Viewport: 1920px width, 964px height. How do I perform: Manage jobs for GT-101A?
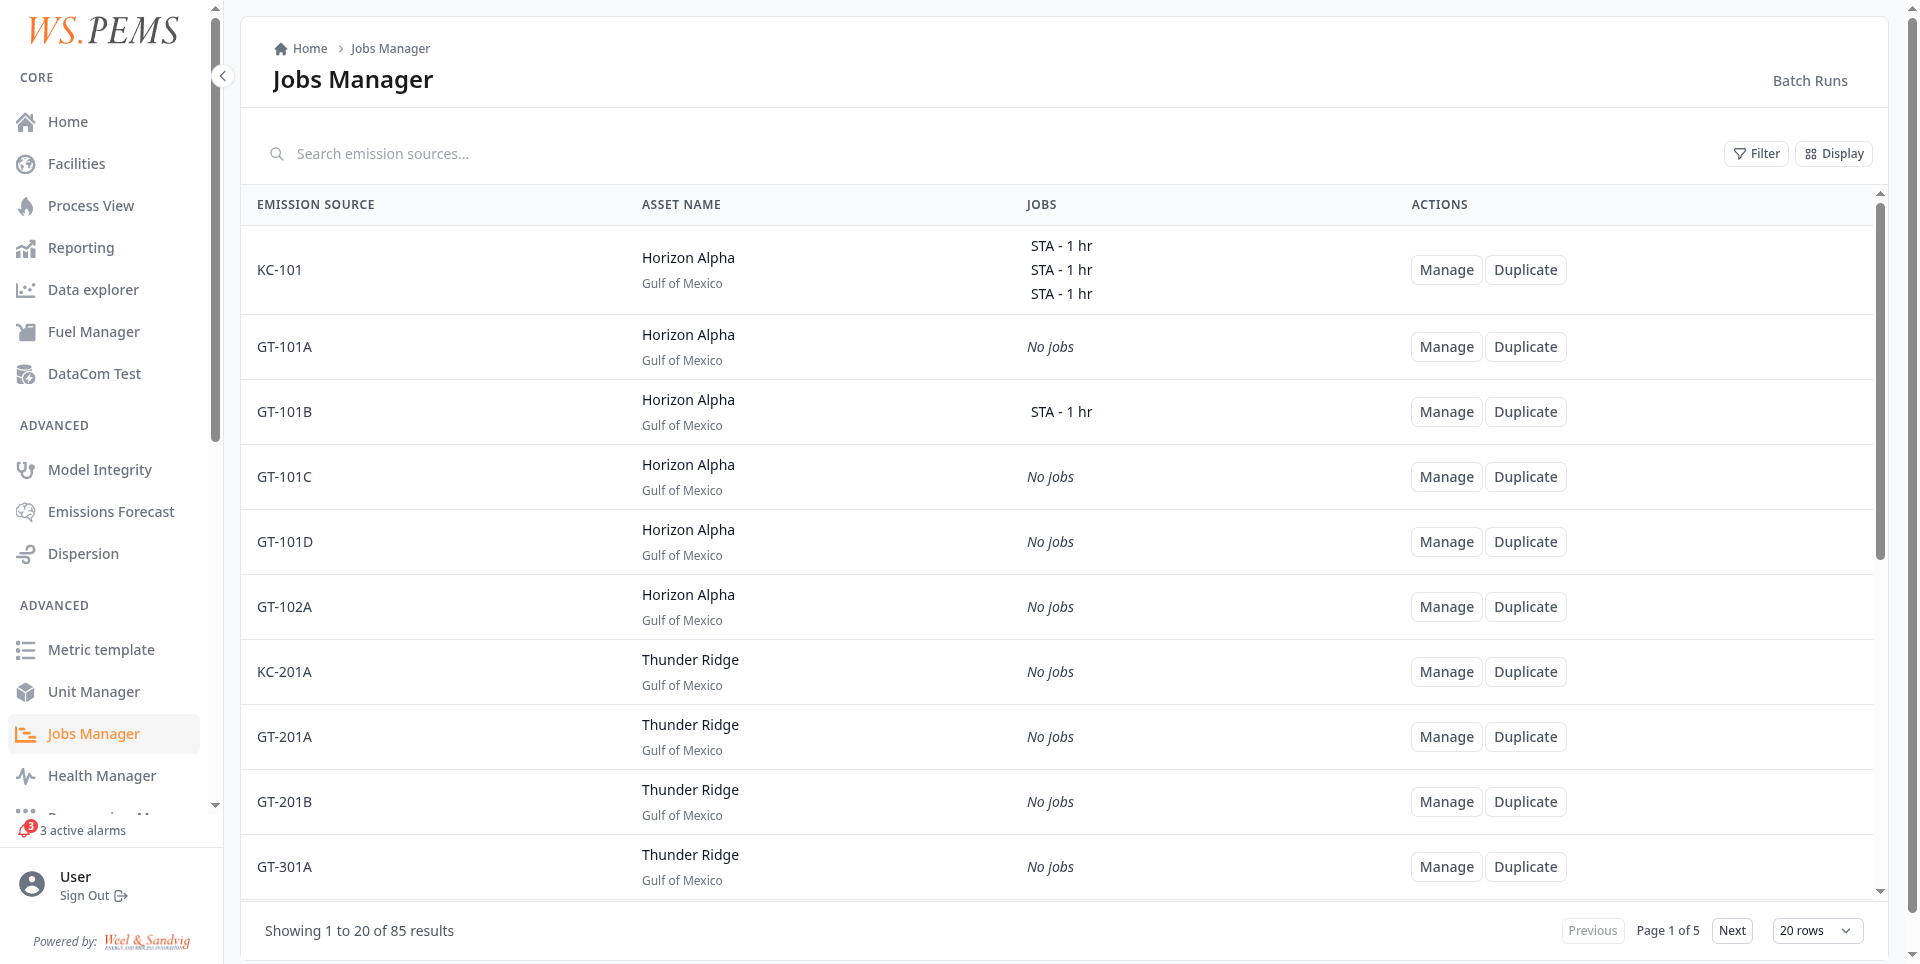point(1446,347)
